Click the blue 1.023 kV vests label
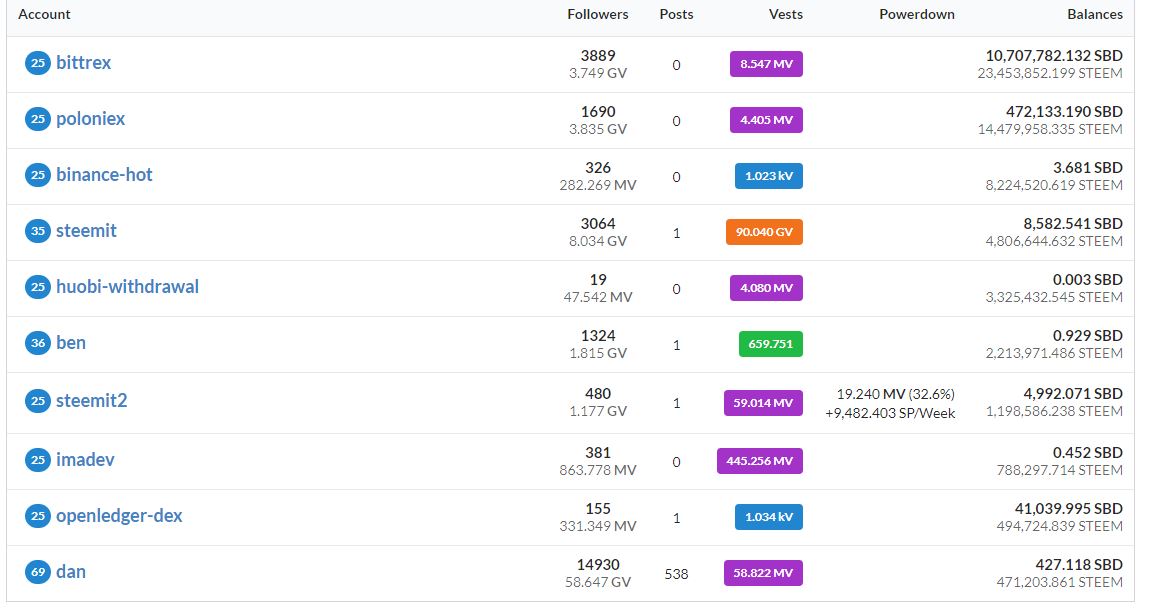1152x614 pixels. click(768, 176)
